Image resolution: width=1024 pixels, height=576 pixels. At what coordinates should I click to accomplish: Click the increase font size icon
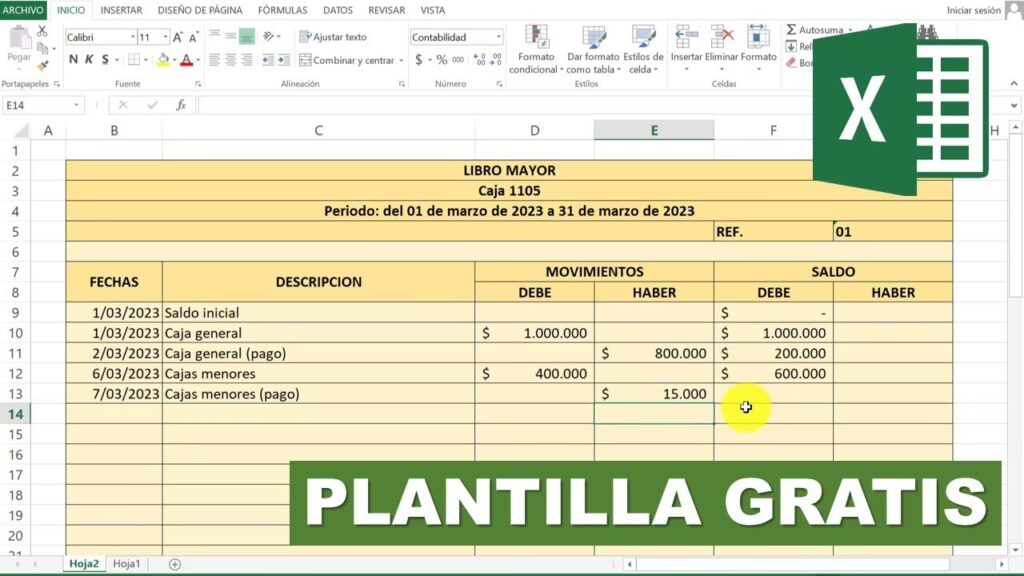[x=178, y=37]
